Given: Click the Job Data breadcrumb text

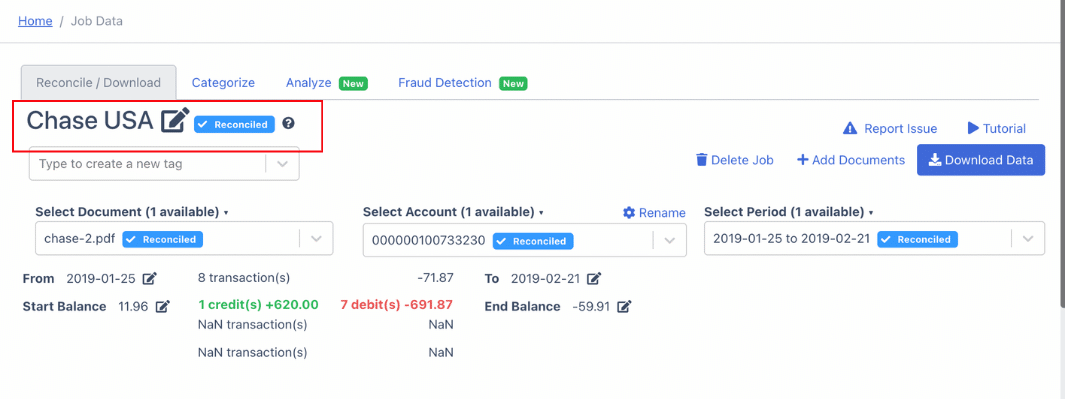Looking at the screenshot, I should coord(96,21).
